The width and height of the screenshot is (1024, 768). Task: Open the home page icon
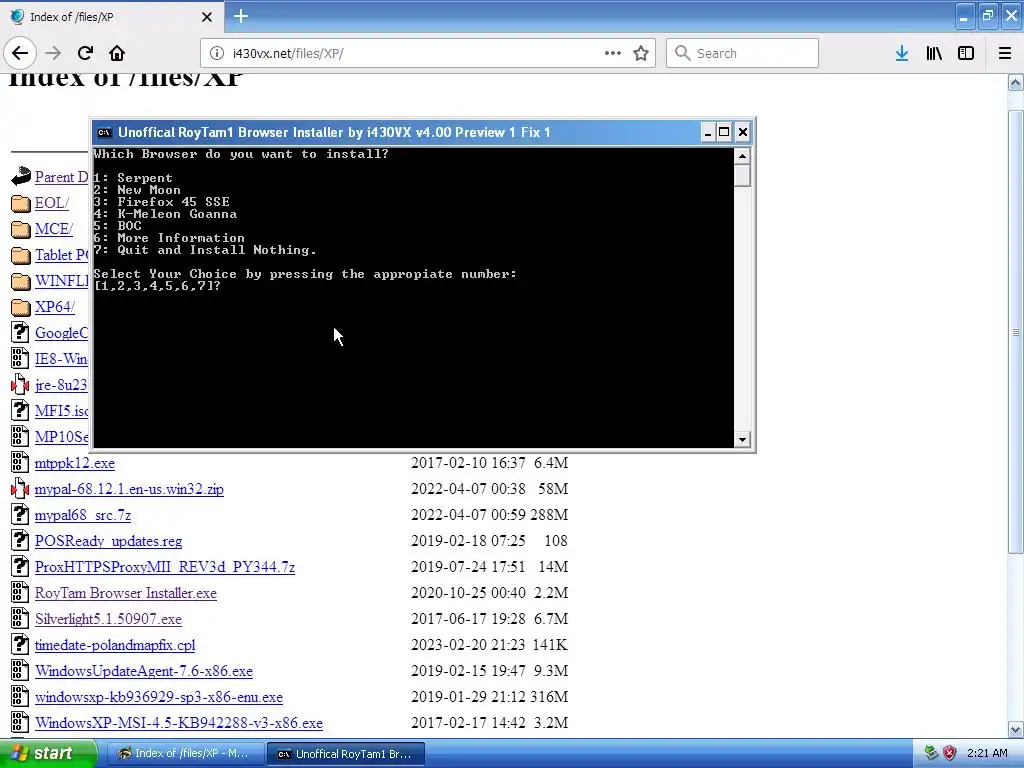click(x=117, y=53)
